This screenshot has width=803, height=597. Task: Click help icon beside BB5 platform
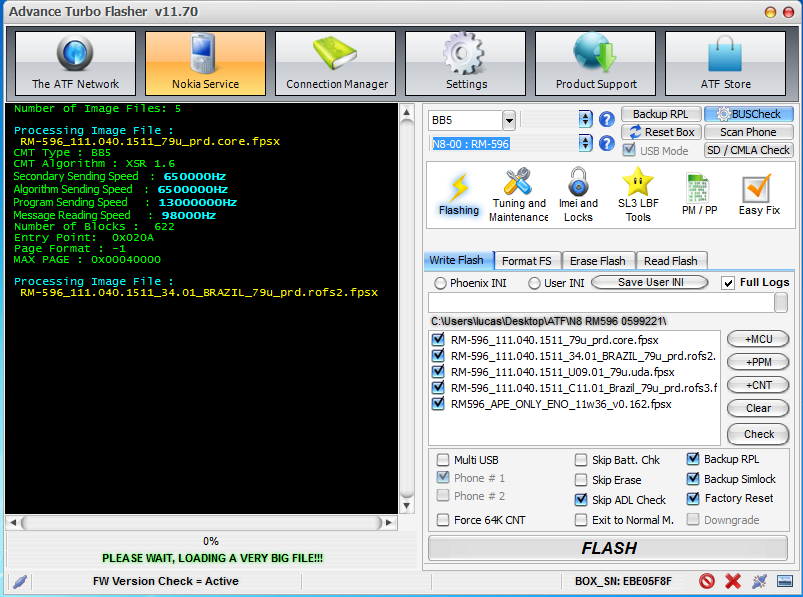[x=607, y=120]
